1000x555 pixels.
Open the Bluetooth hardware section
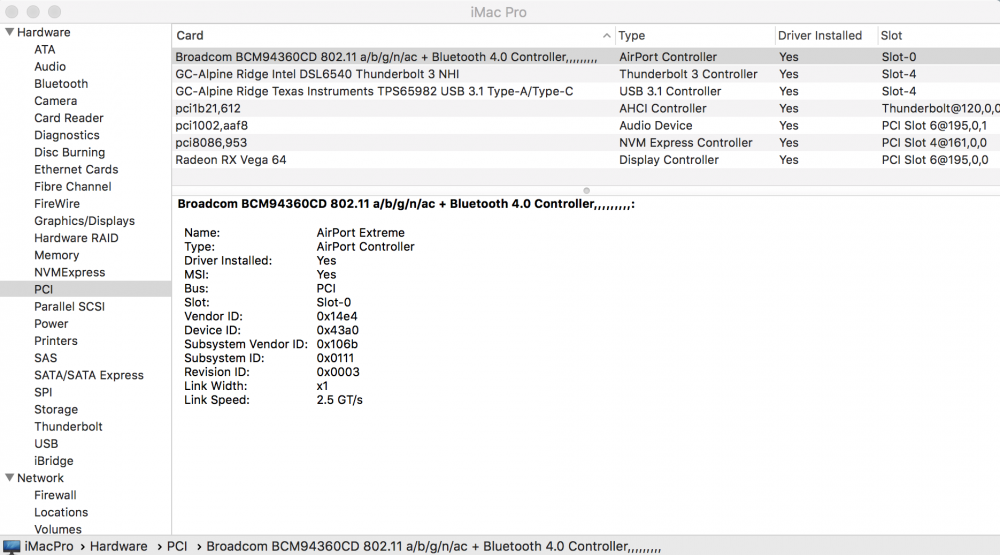point(61,84)
